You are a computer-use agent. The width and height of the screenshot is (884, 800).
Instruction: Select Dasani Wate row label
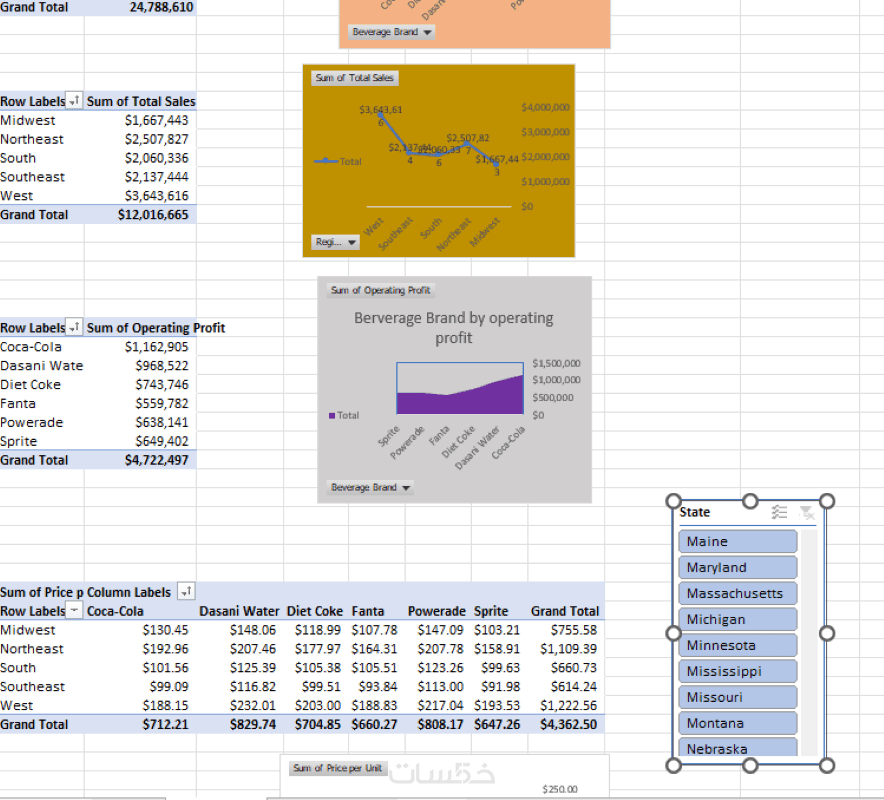pos(42,366)
